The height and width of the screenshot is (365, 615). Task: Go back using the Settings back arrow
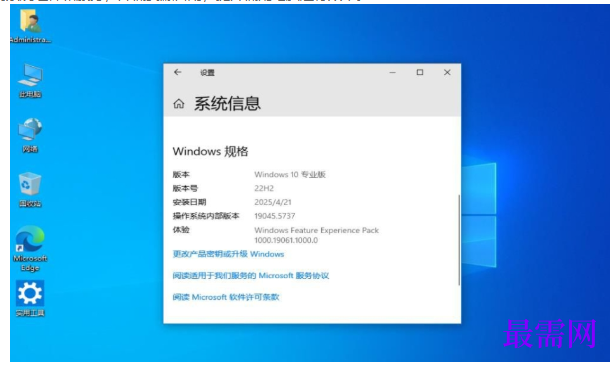pos(178,72)
